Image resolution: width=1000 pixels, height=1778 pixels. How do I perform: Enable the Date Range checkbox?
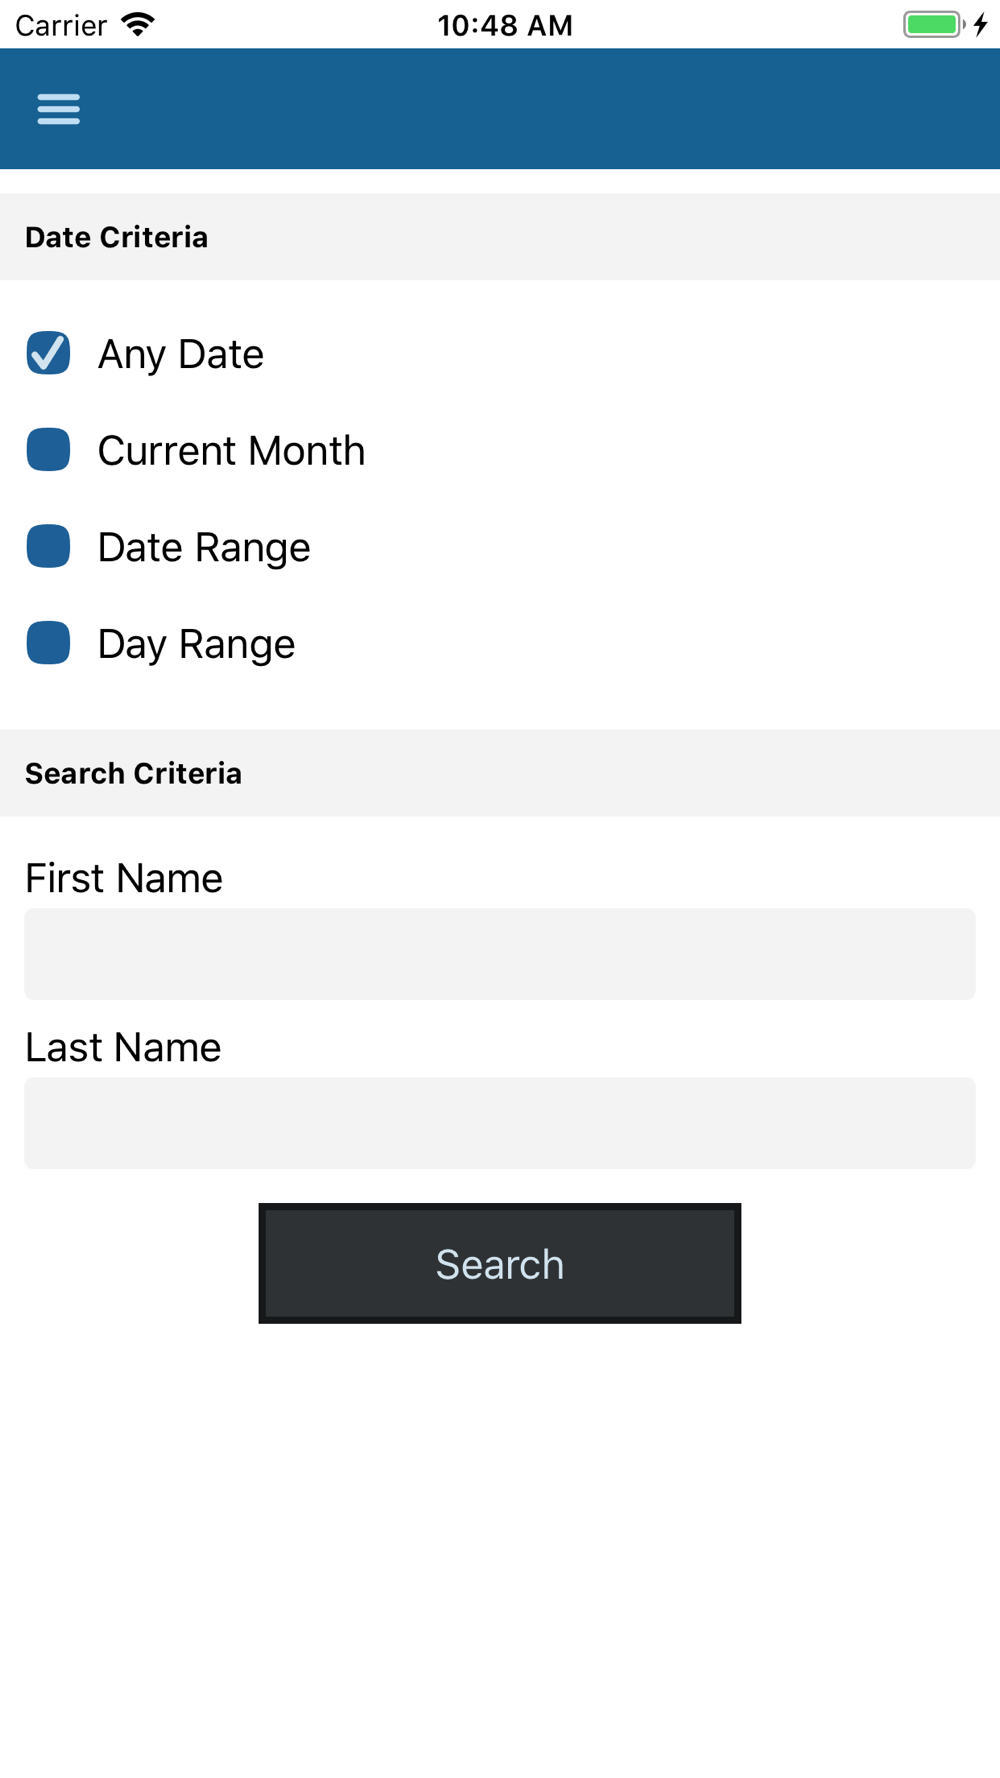pyautogui.click(x=48, y=547)
